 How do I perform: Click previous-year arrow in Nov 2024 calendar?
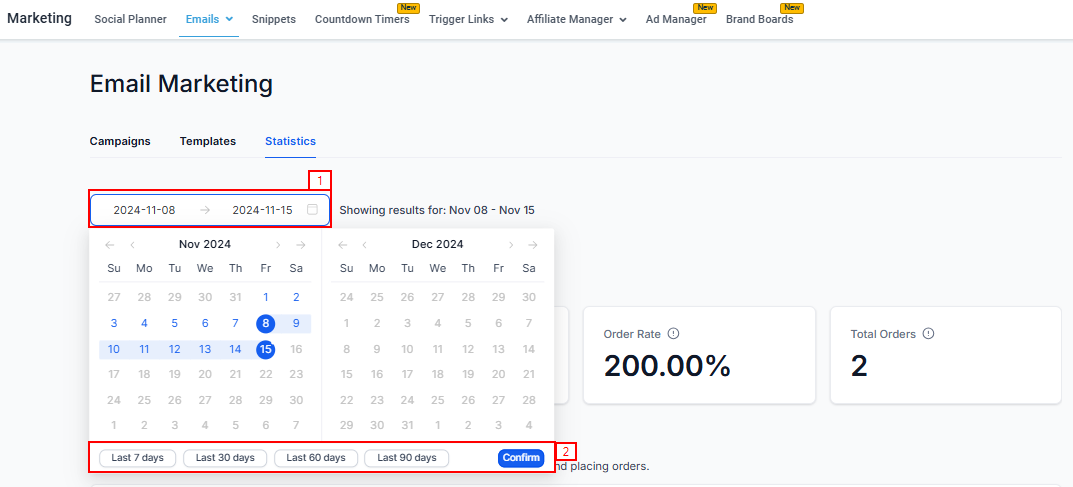(110, 245)
